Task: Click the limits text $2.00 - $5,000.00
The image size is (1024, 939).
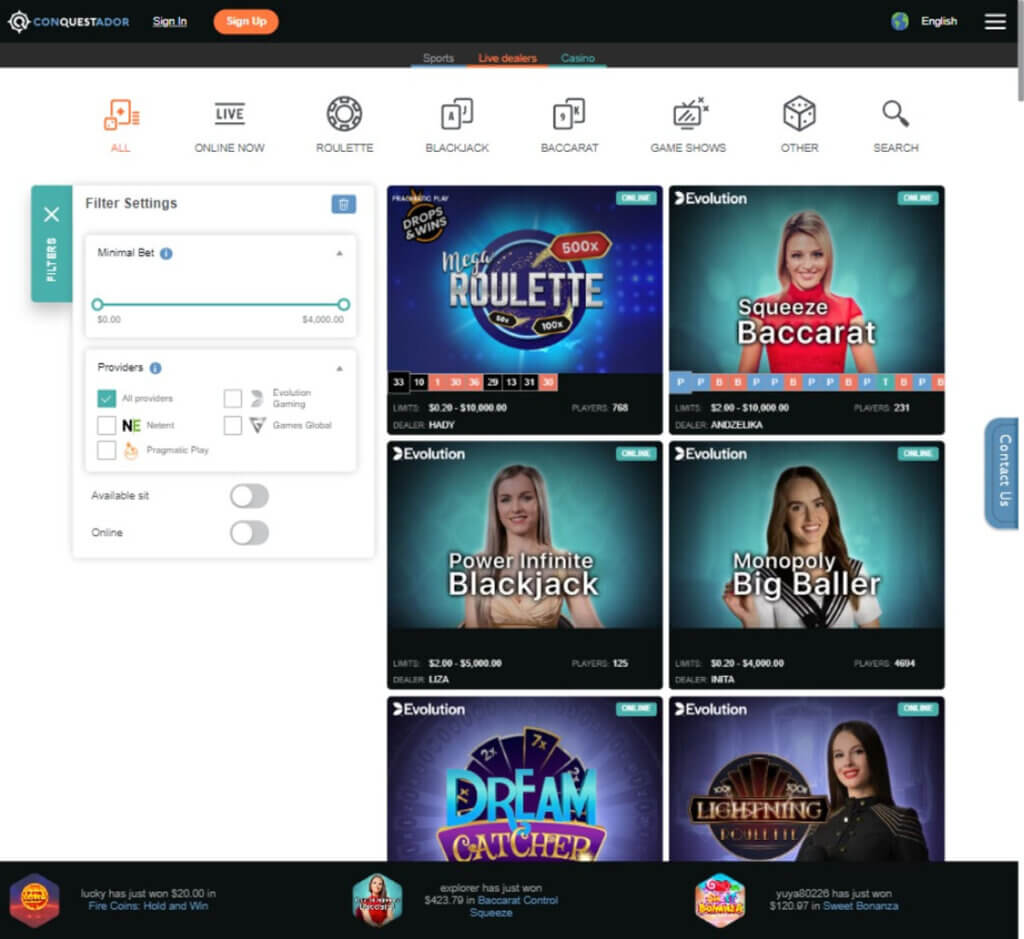Action: (465, 663)
